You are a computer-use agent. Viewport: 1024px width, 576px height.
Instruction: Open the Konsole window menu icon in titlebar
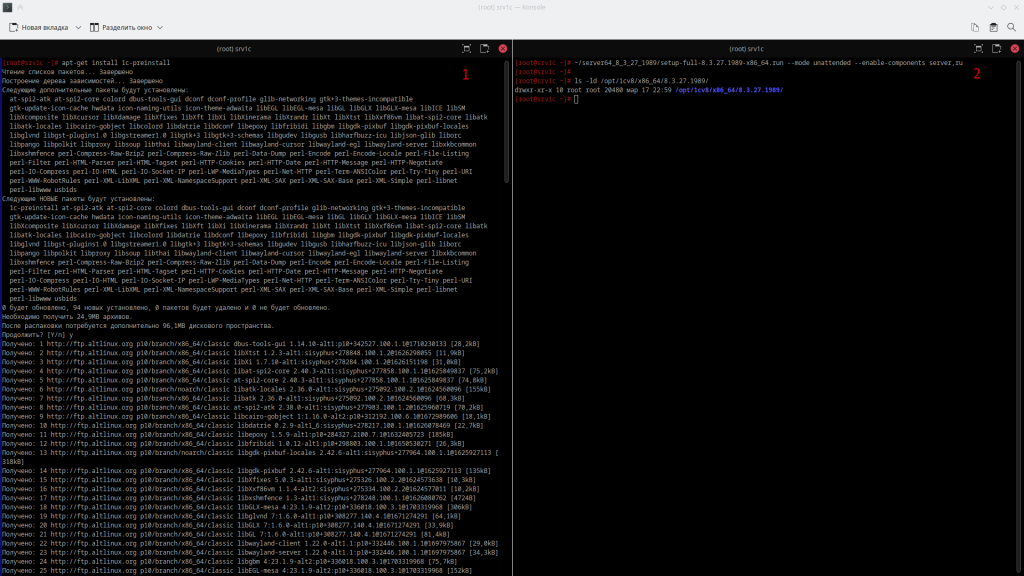tap(8, 7)
